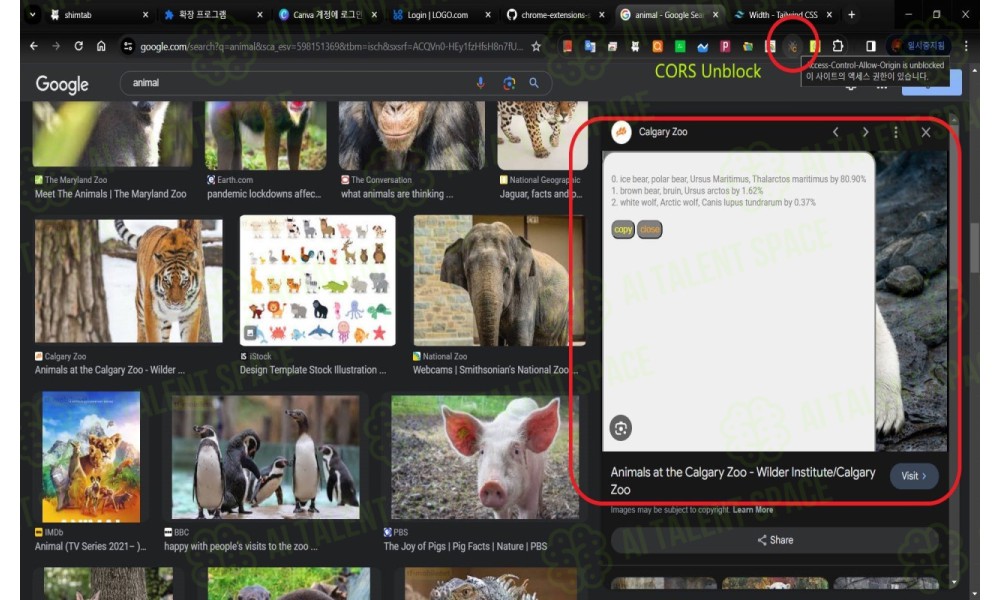Show next image in the preview panel
Screen dimensions: 1000x600
coord(865,132)
